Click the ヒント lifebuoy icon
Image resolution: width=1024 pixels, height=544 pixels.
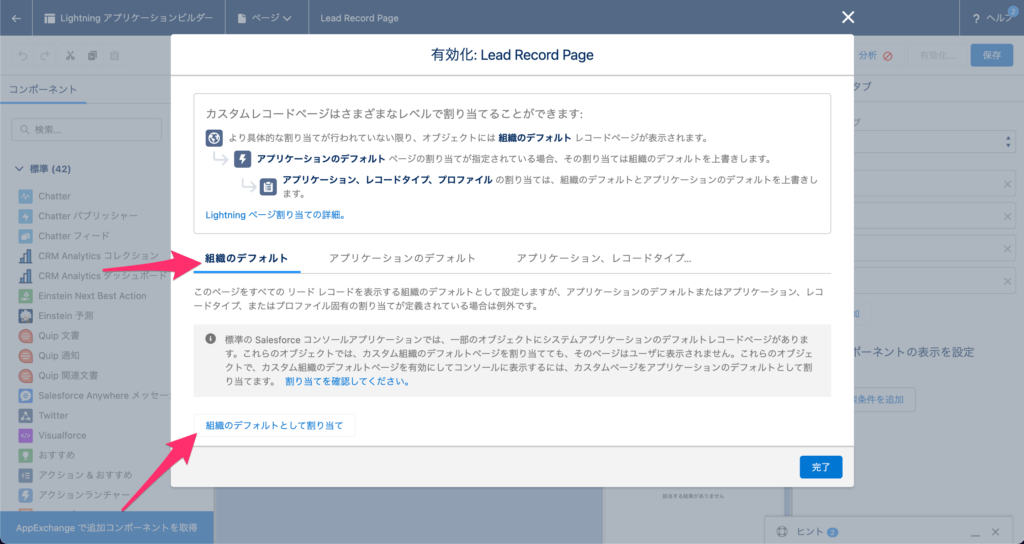point(782,532)
